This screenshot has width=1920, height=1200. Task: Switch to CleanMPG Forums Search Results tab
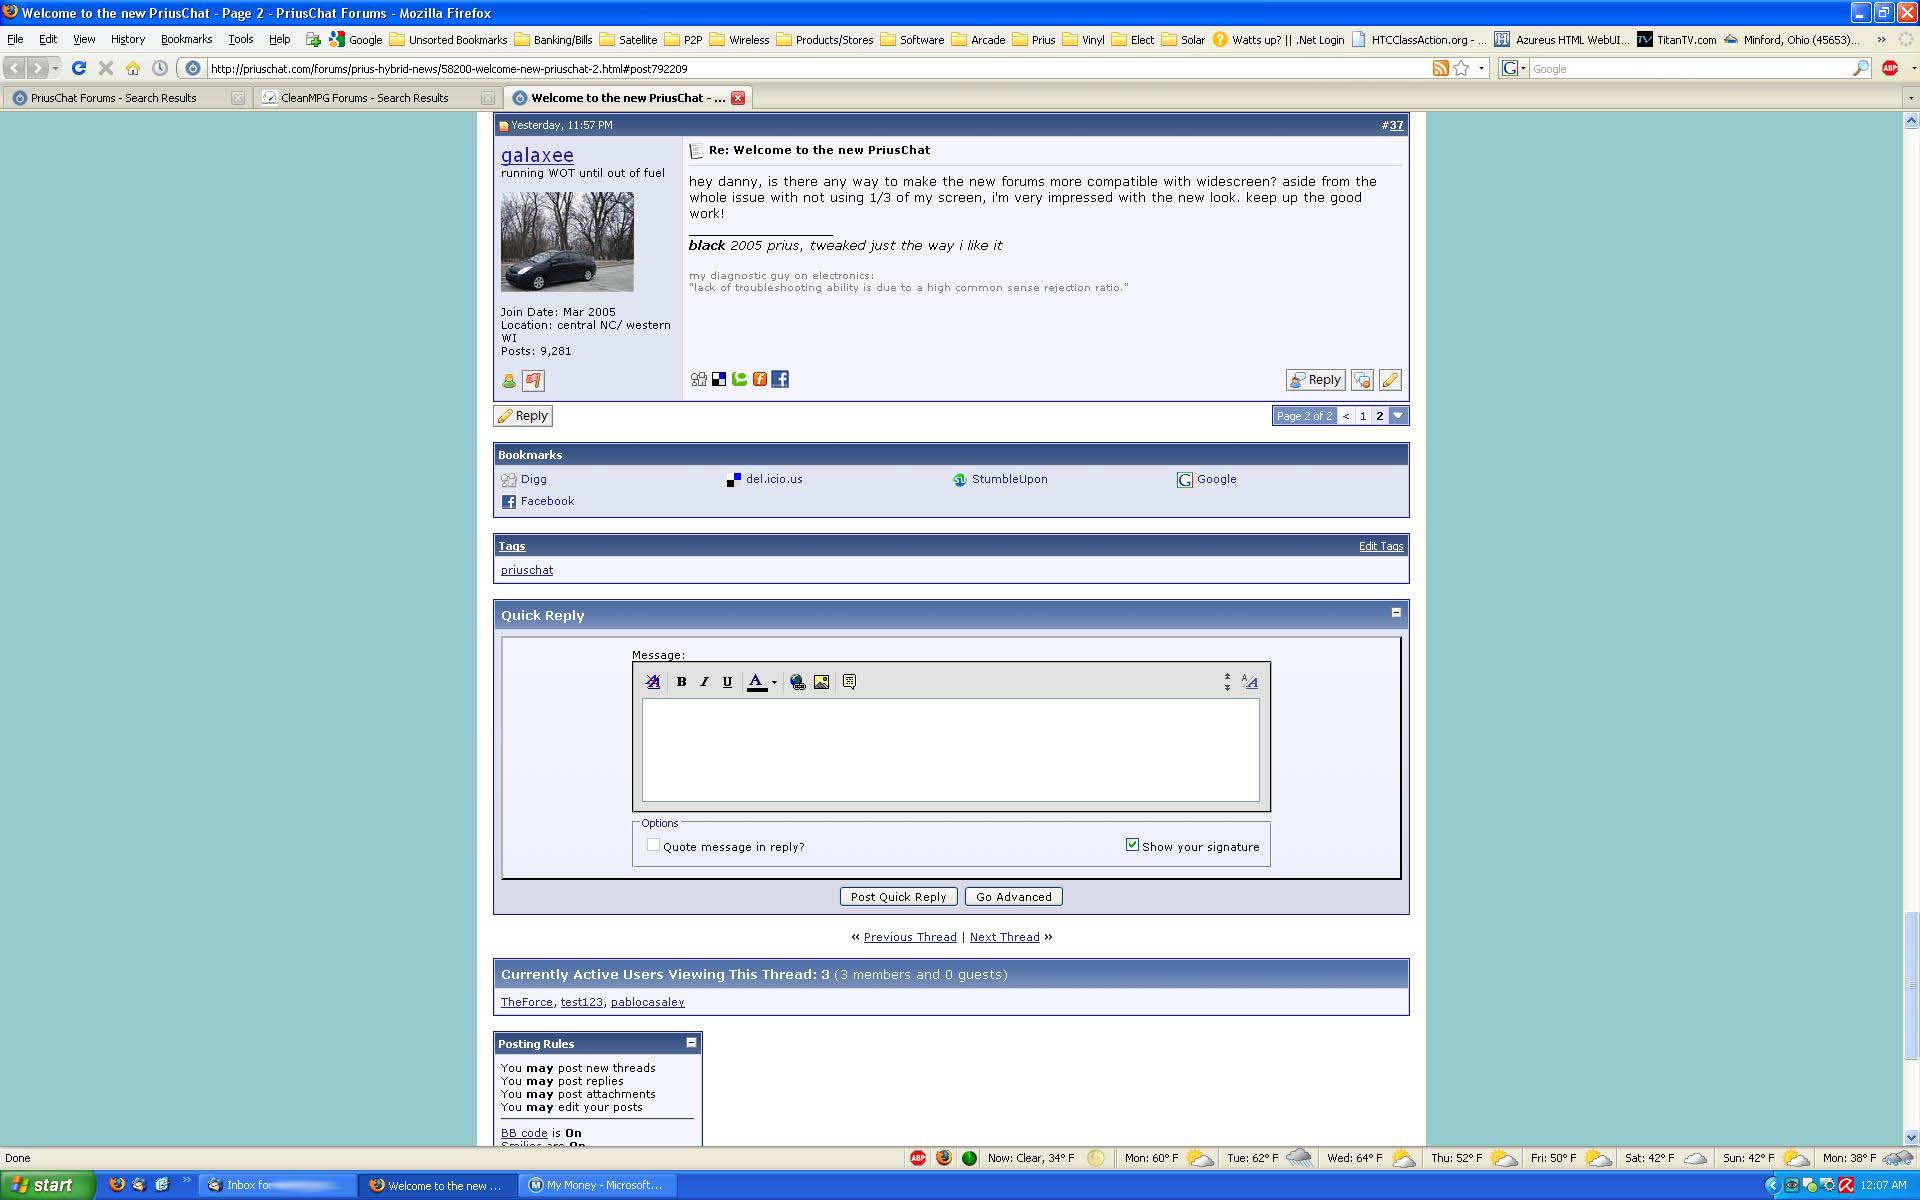click(376, 98)
